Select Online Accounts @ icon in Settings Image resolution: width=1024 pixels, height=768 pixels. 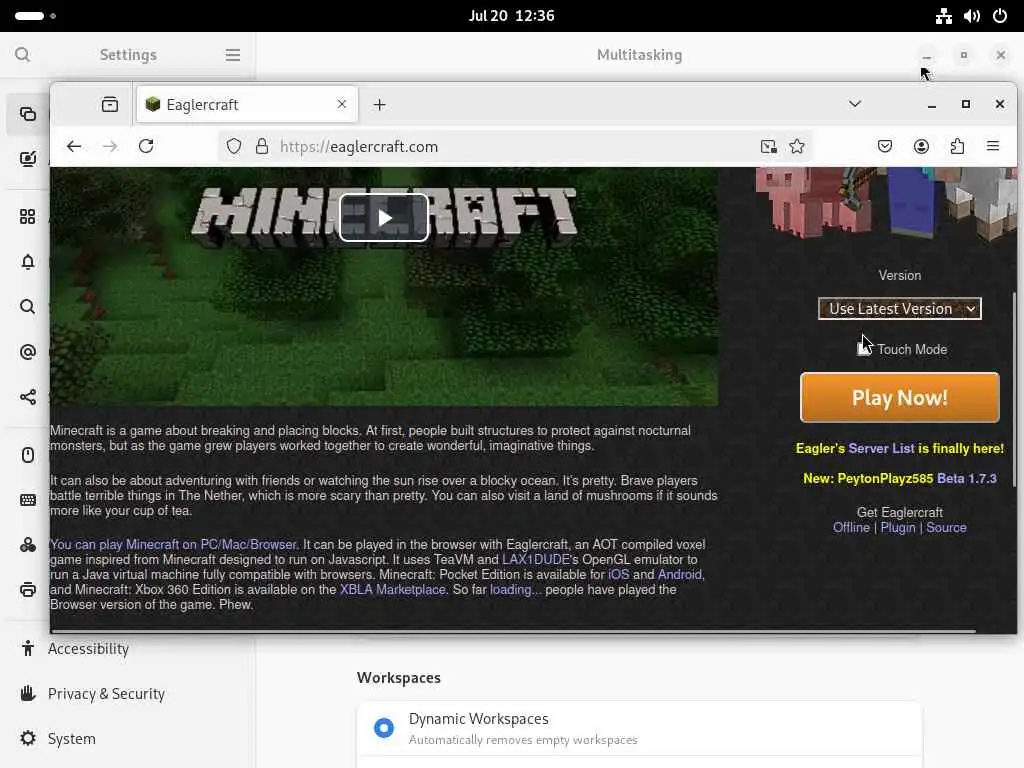(x=27, y=352)
